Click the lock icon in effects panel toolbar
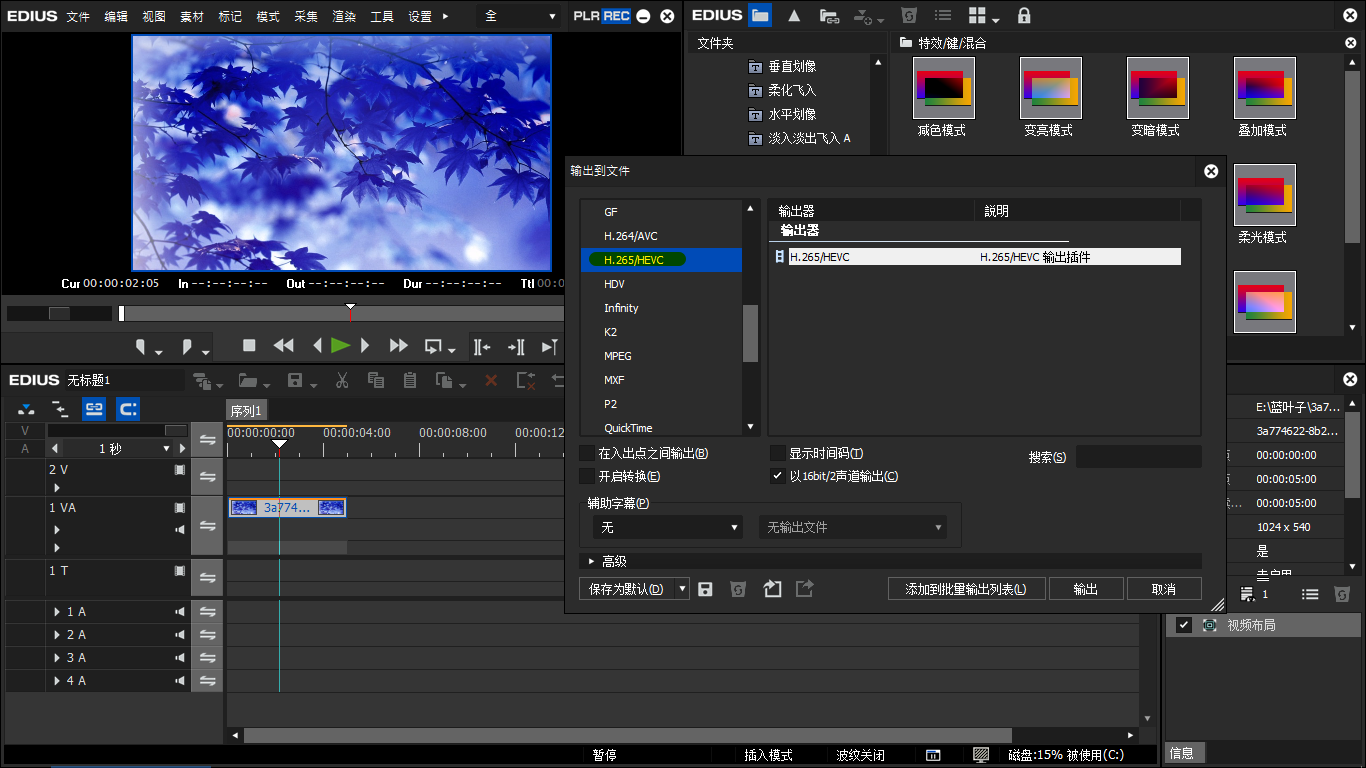 (x=1024, y=15)
